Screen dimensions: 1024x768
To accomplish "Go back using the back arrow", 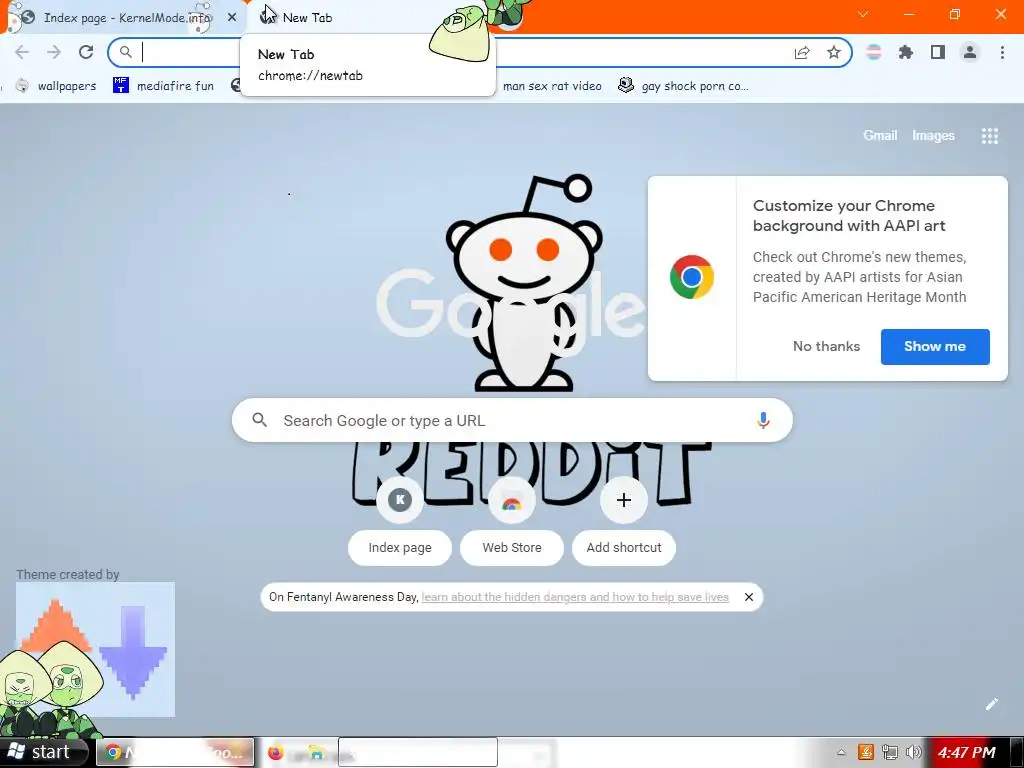I will click(x=22, y=52).
